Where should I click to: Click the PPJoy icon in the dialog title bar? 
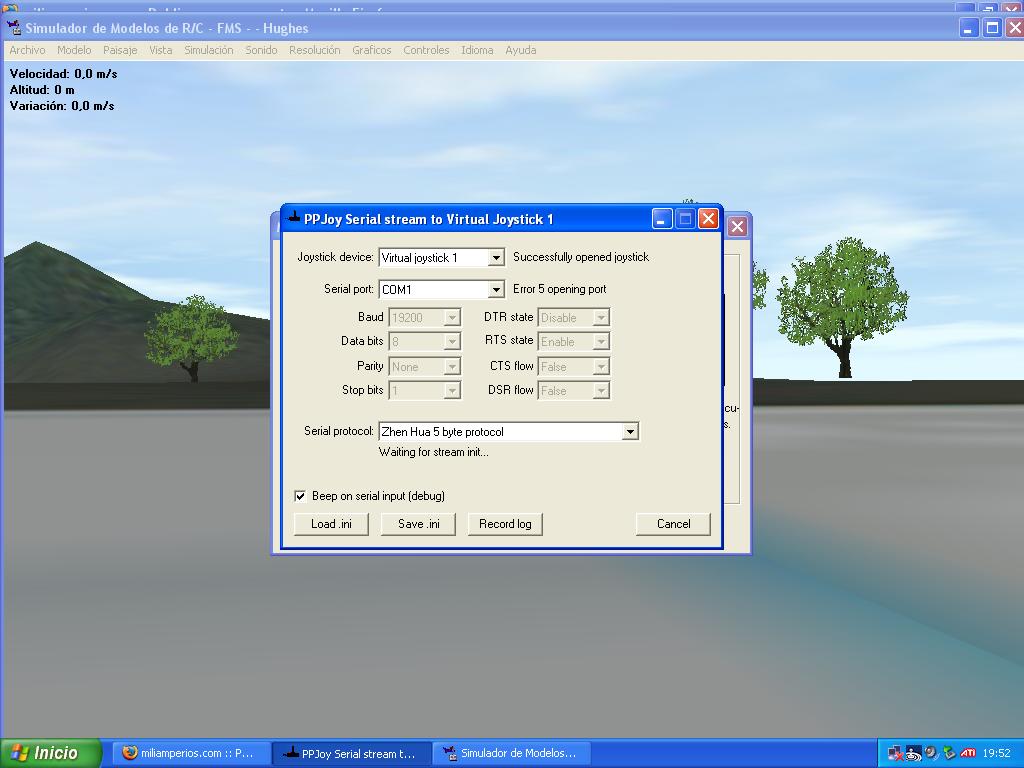click(293, 218)
